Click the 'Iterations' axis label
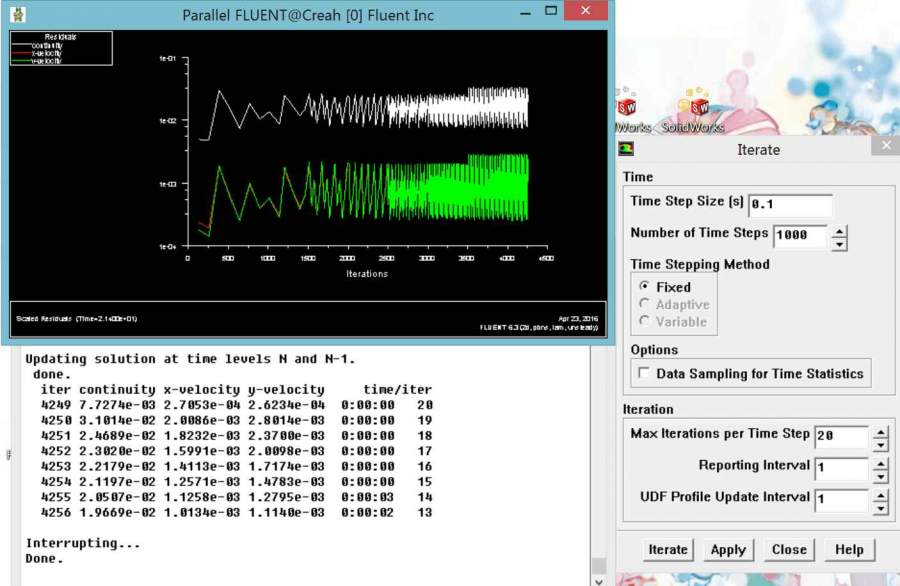This screenshot has width=900, height=586. pyautogui.click(x=367, y=274)
